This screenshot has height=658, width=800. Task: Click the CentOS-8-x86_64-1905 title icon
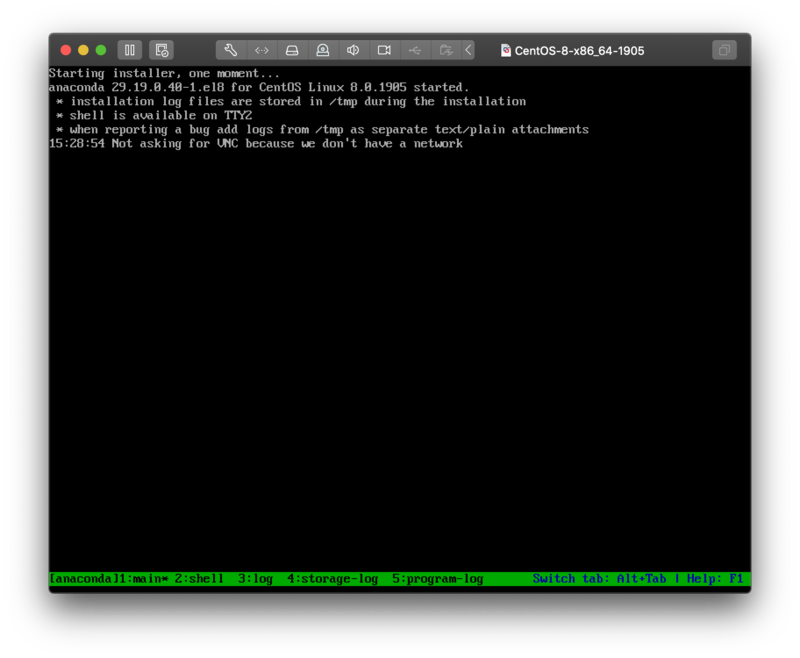point(506,50)
